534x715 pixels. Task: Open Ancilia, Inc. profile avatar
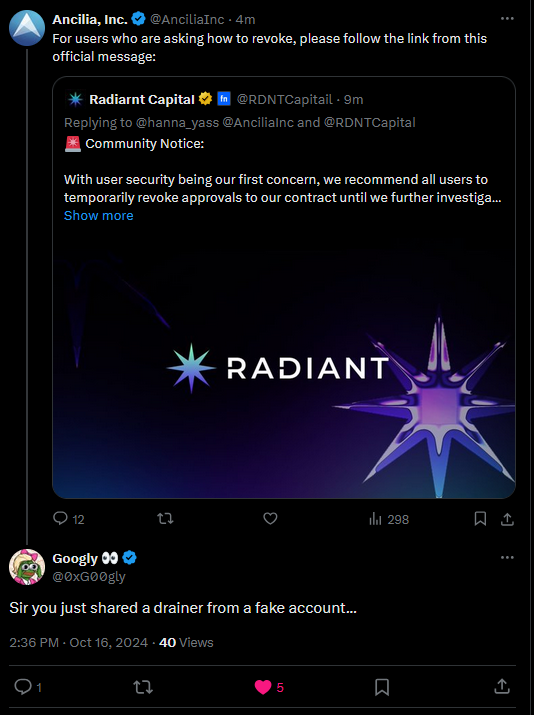(27, 28)
